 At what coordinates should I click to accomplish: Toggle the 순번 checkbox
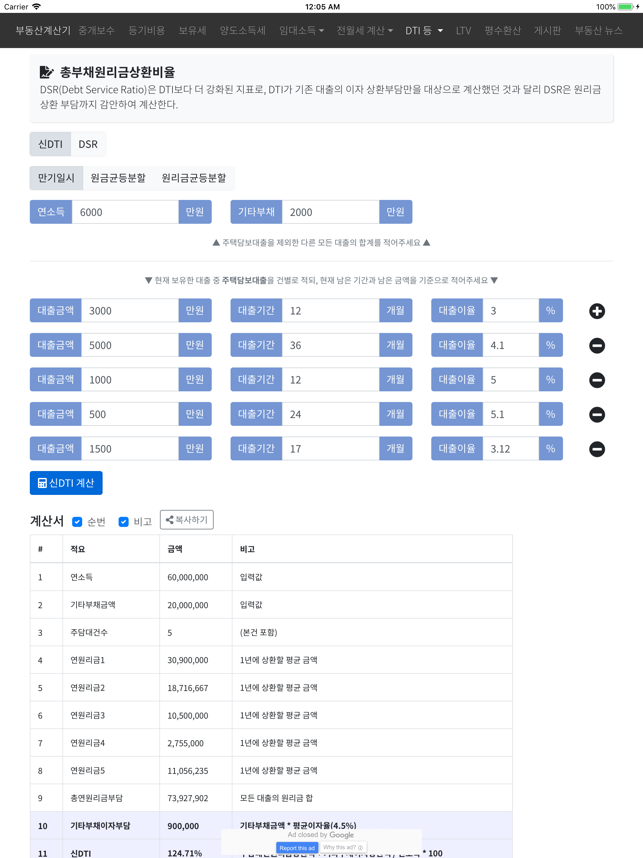tap(77, 522)
